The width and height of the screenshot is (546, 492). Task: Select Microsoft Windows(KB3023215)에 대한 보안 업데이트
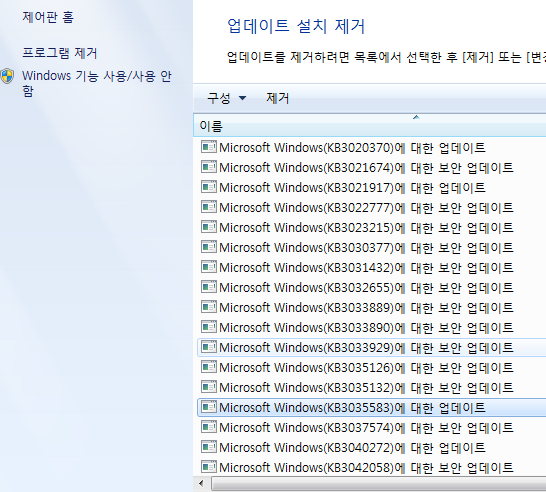click(366, 228)
